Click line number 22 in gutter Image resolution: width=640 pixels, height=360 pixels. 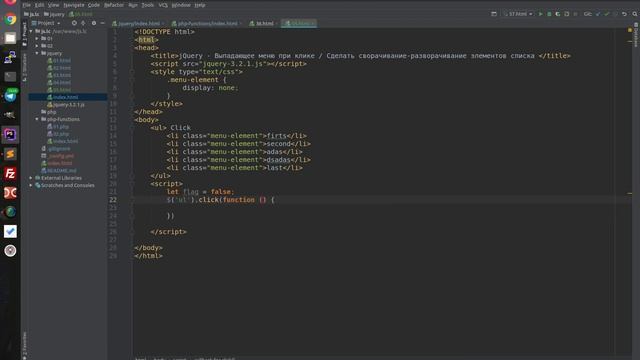point(113,200)
